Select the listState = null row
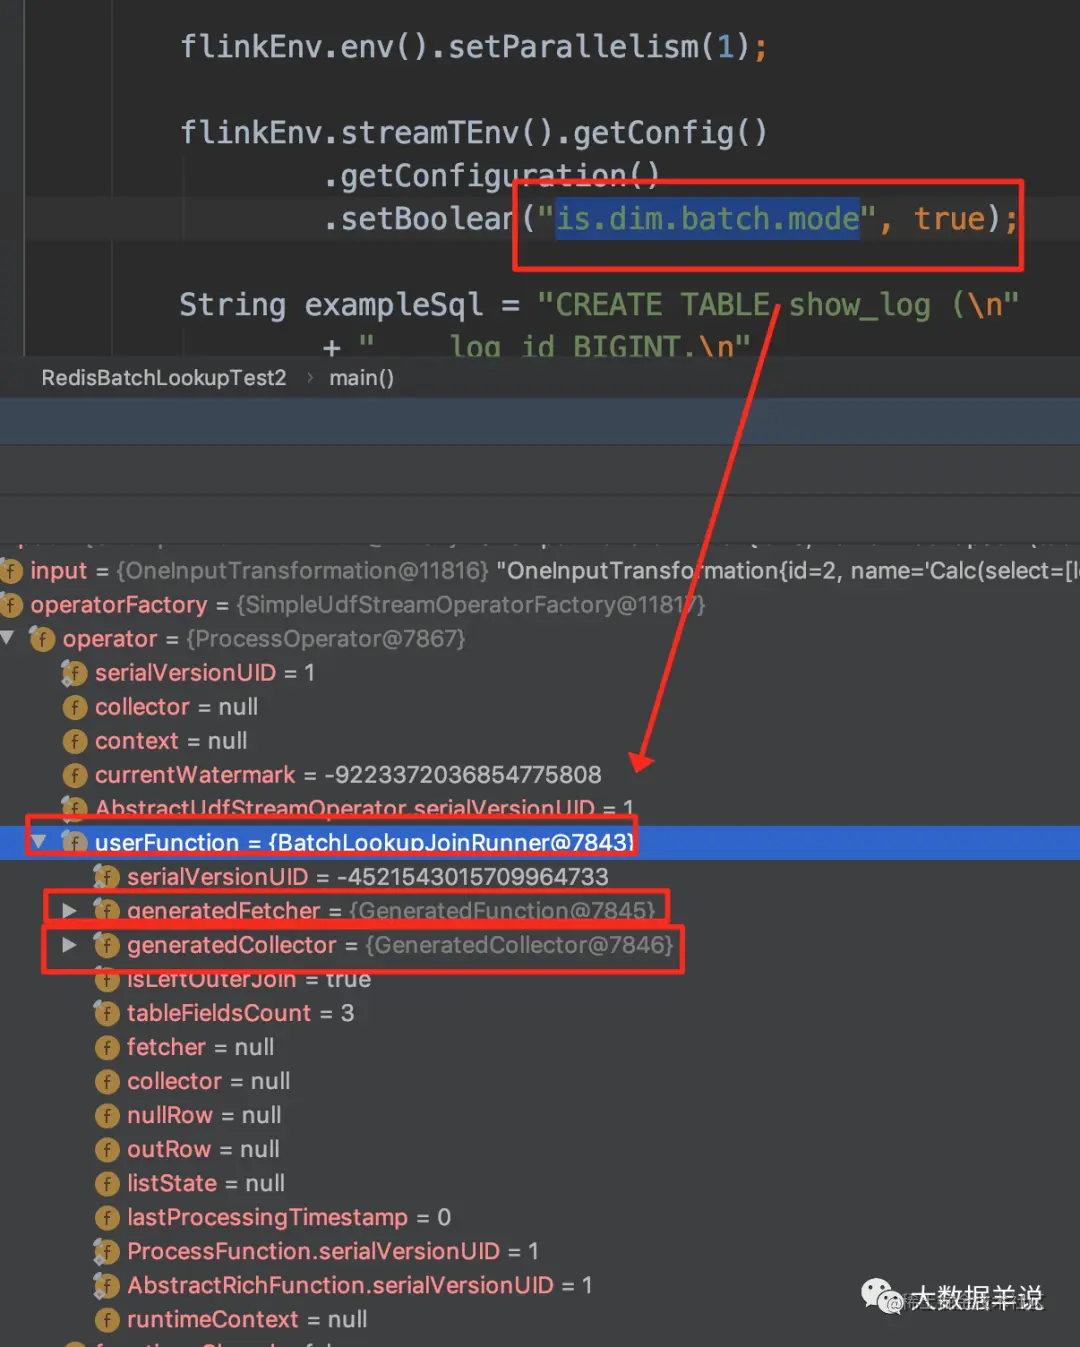 coord(540,1183)
